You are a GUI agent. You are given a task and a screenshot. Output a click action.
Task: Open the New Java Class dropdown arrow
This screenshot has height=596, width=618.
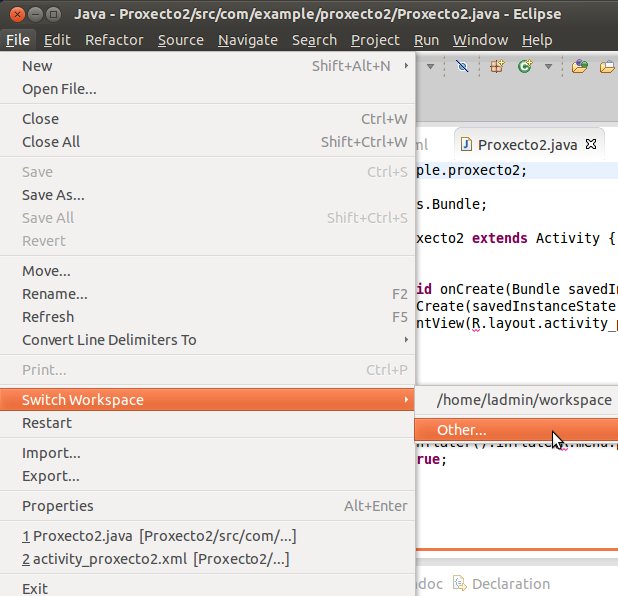click(x=548, y=66)
